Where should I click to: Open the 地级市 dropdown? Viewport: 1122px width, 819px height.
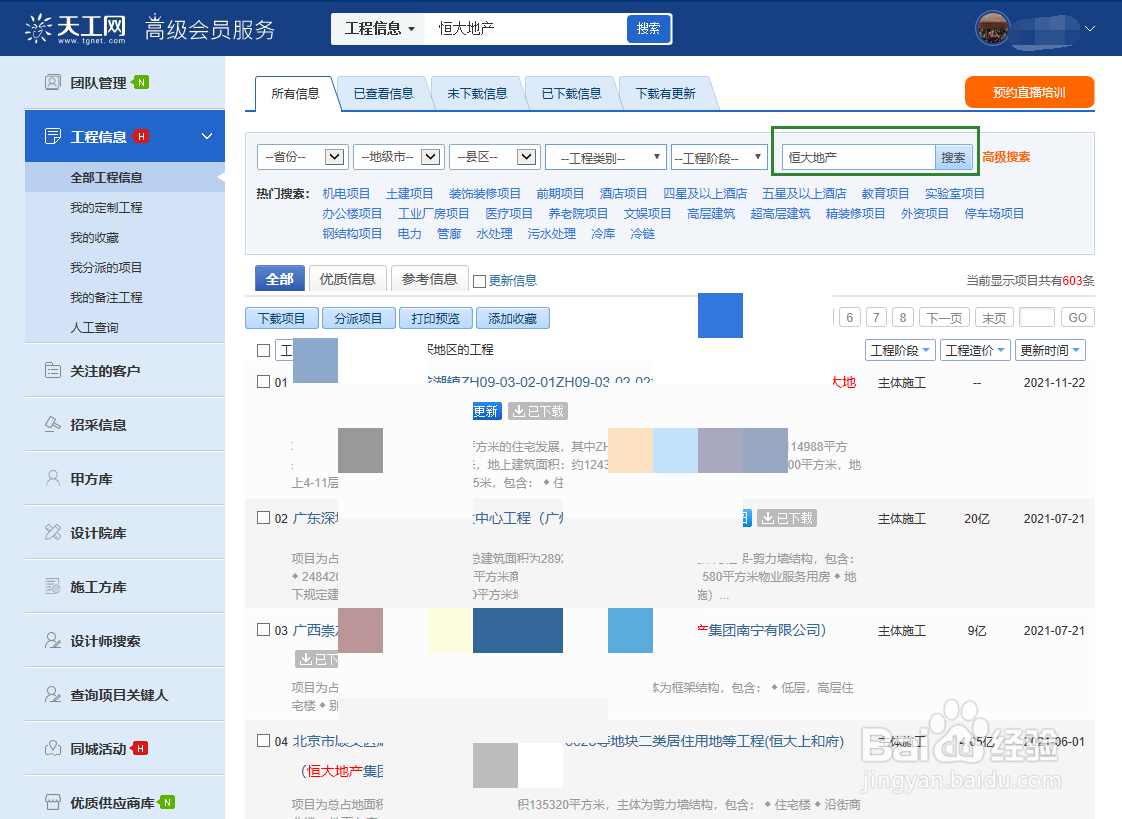pos(399,157)
